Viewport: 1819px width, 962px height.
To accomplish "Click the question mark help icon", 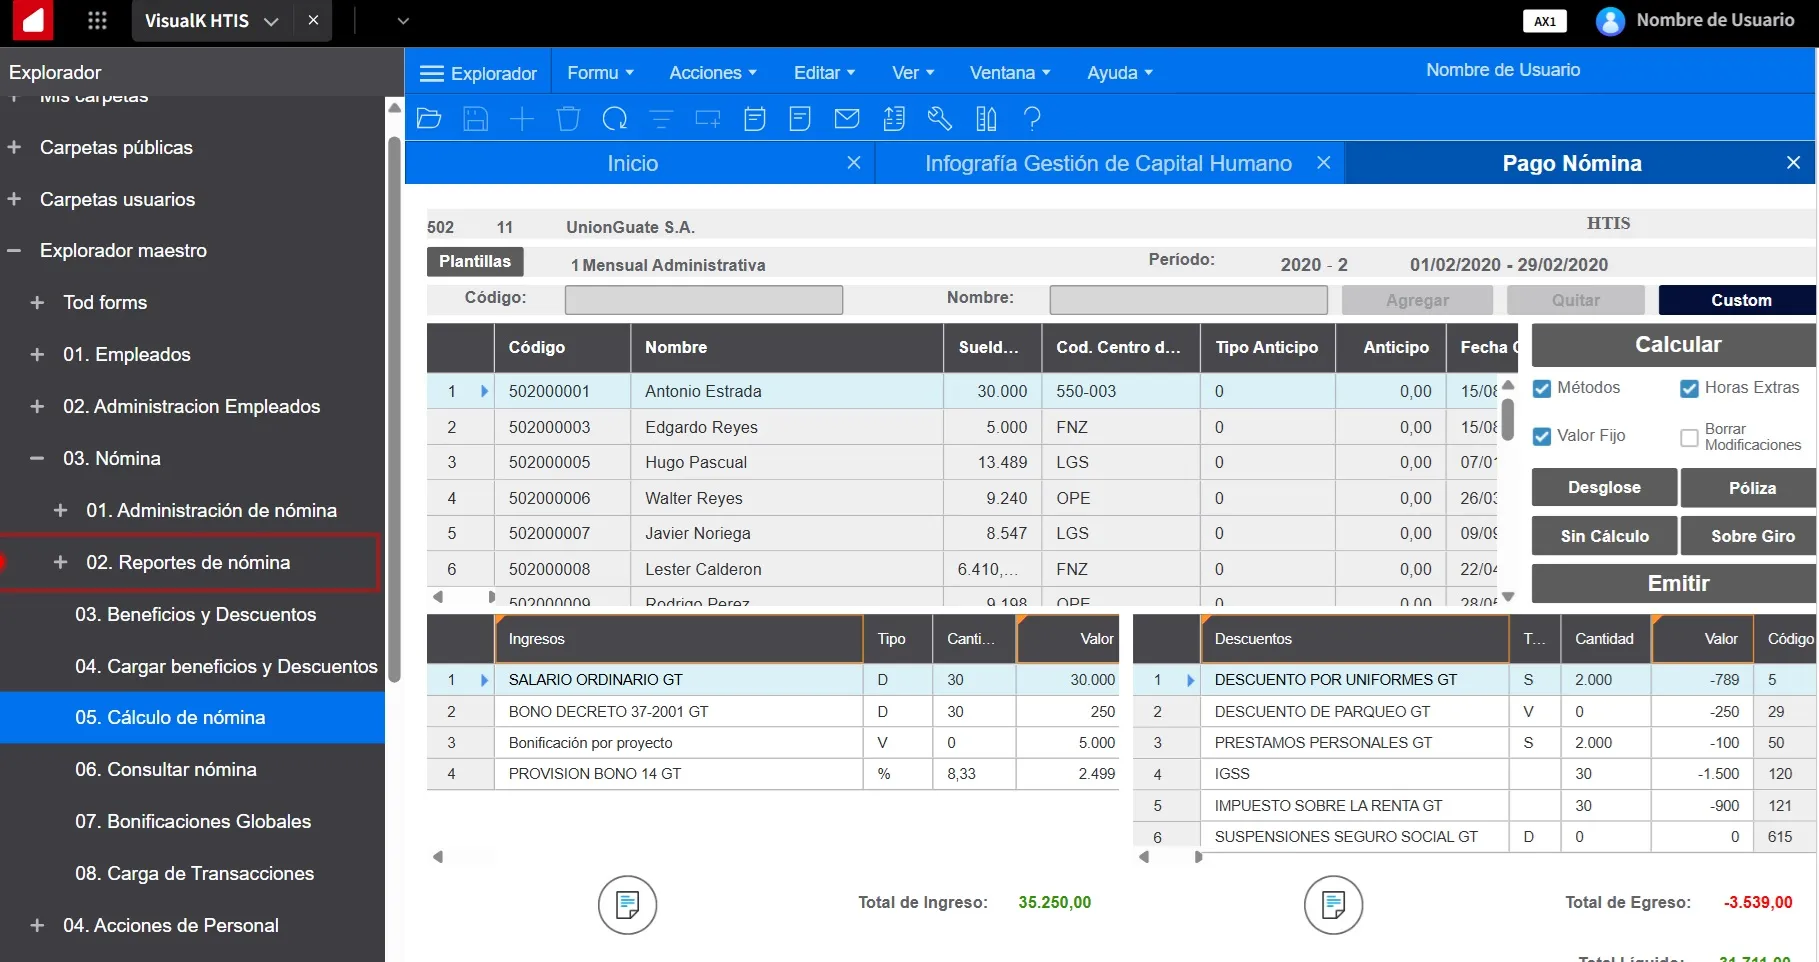I will pos(1032,119).
